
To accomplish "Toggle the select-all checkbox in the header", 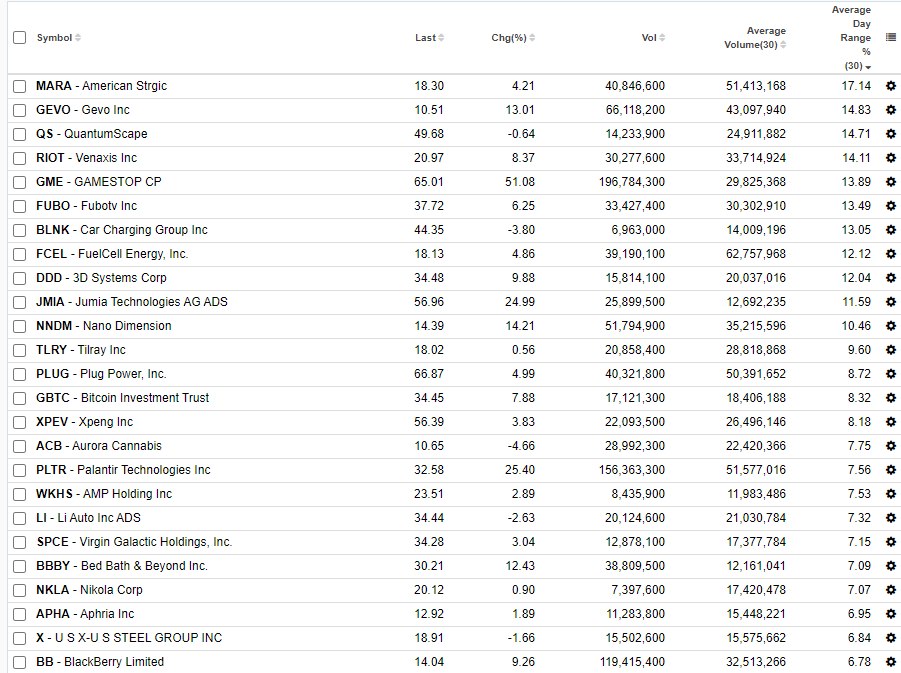I will point(18,37).
